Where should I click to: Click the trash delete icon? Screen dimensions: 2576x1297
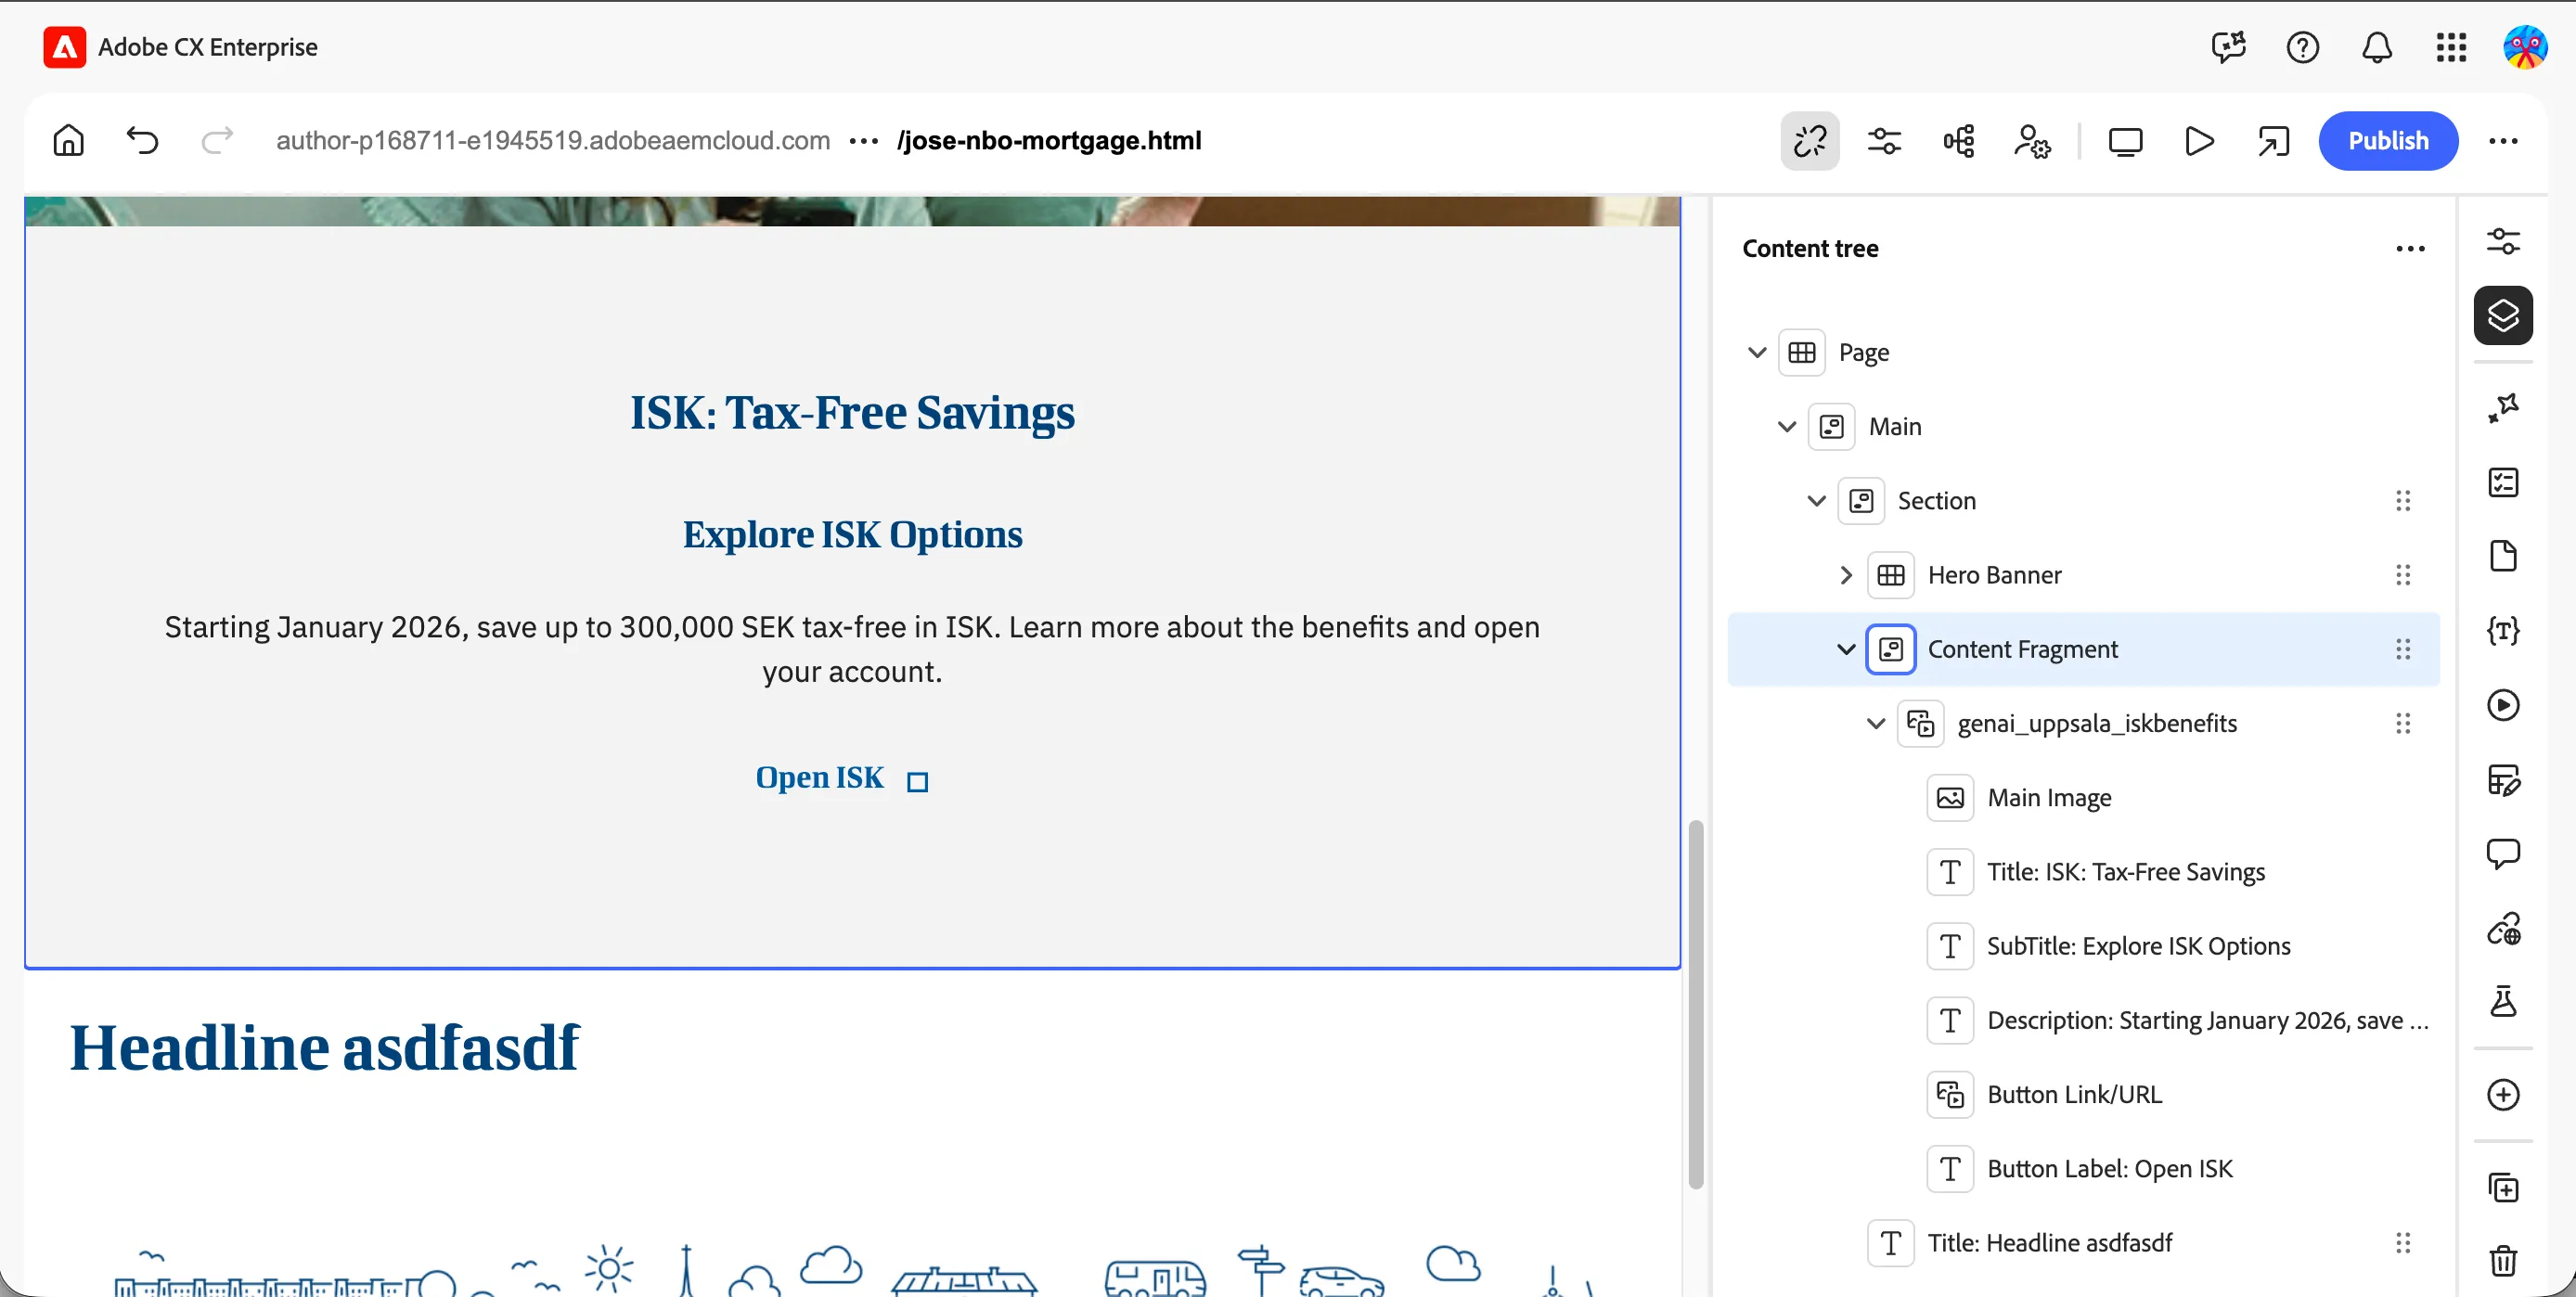(x=2502, y=1260)
